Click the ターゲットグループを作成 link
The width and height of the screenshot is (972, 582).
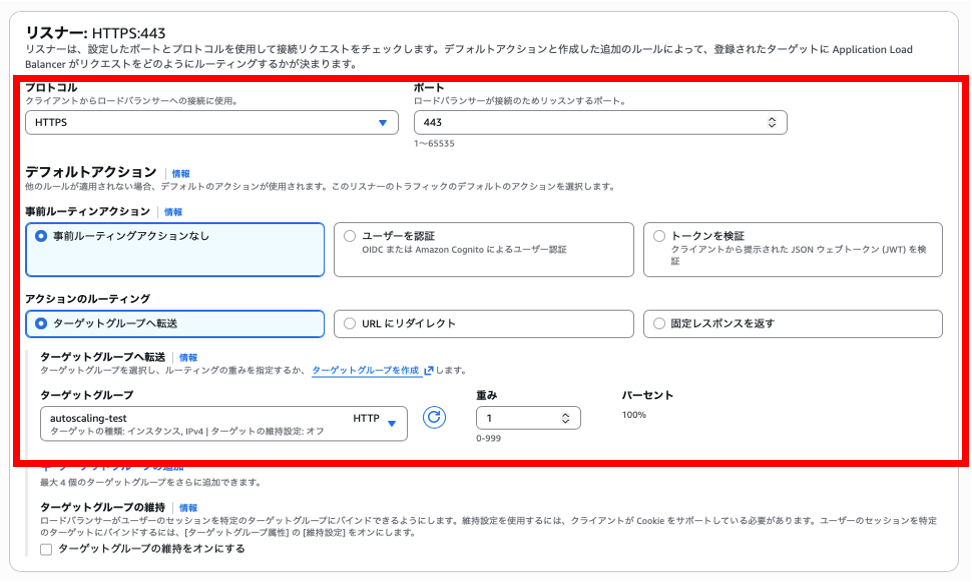365,370
